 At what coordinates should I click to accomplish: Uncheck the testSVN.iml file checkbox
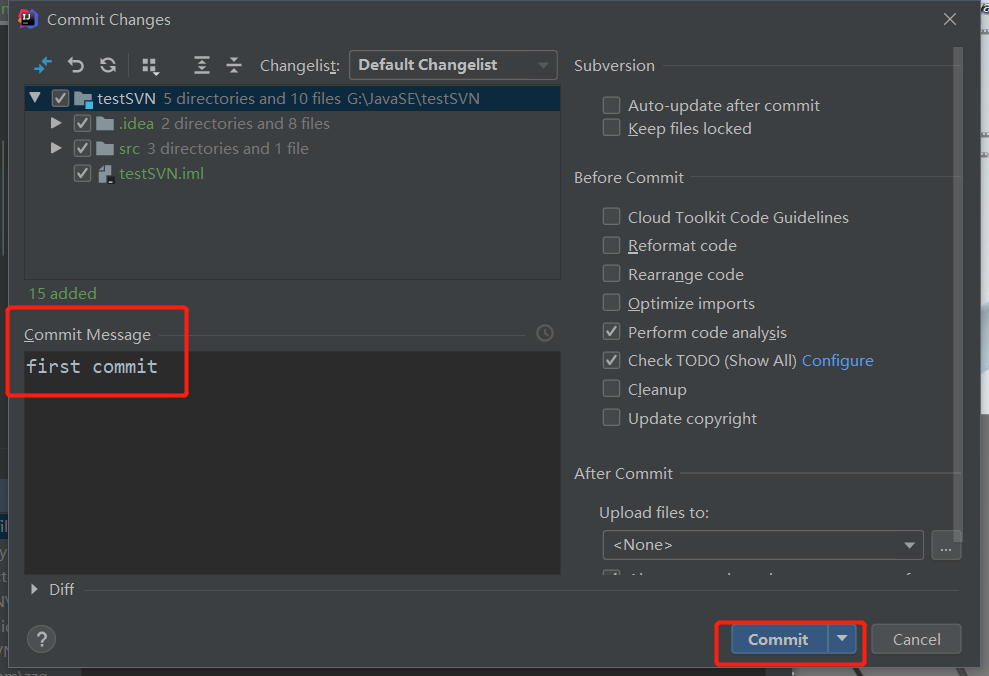[82, 173]
